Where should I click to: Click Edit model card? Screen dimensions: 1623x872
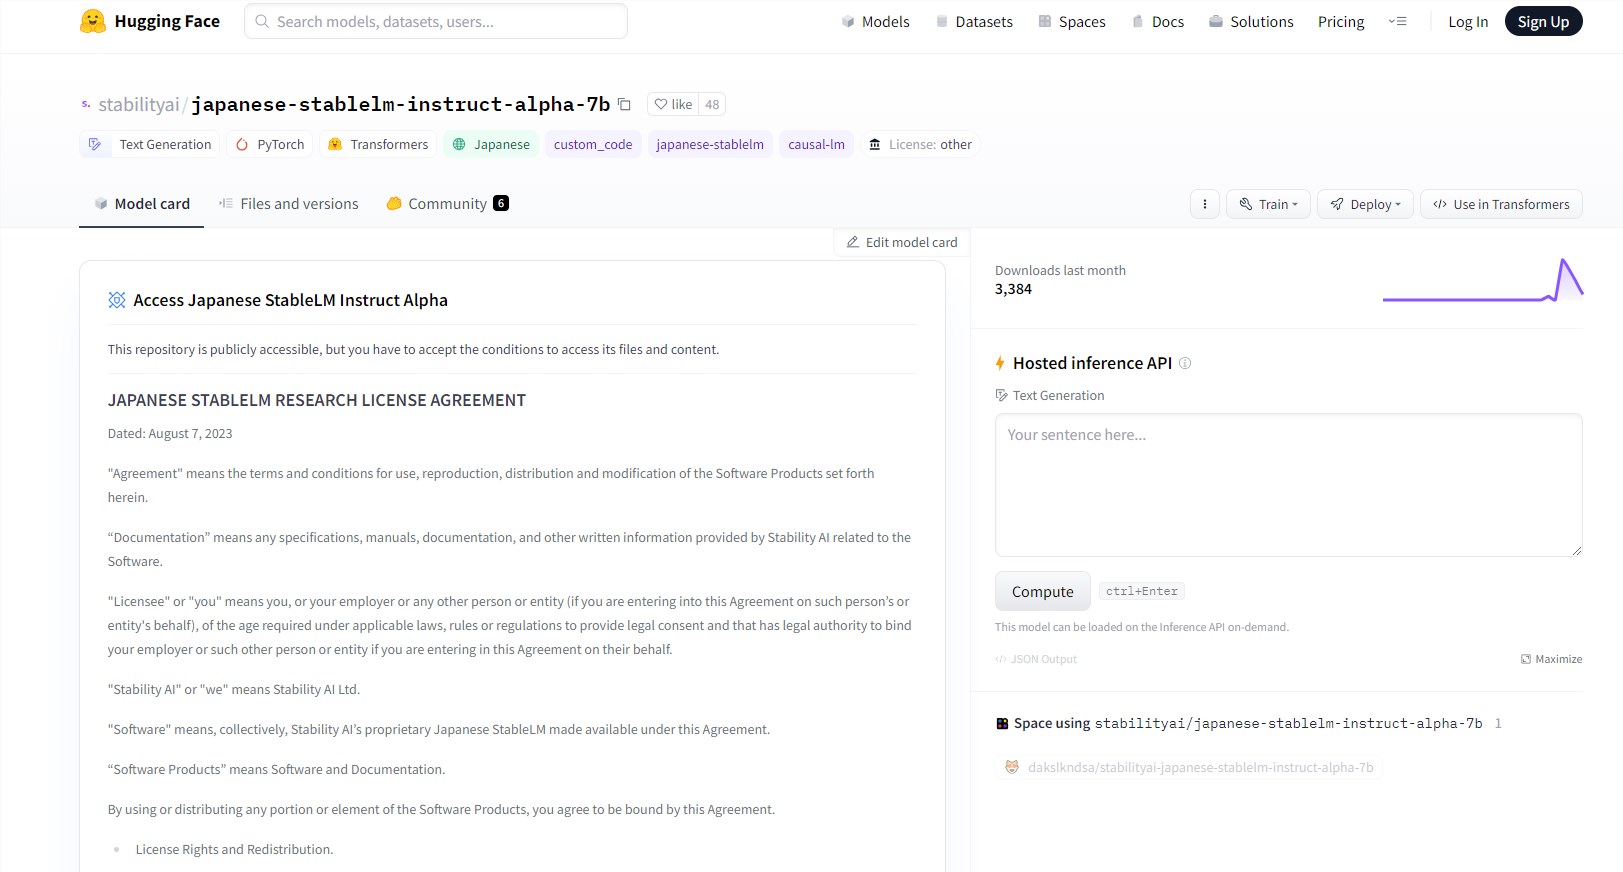(902, 242)
